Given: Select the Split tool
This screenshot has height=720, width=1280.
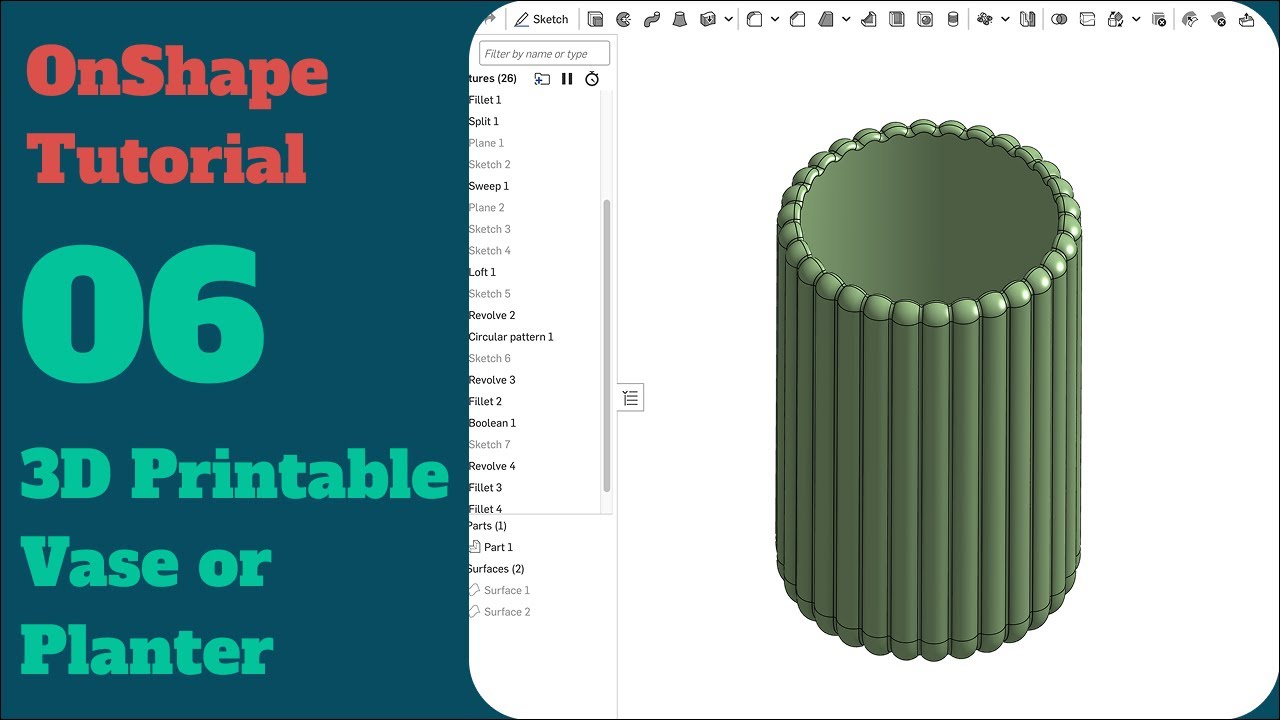Looking at the screenshot, I should (1087, 19).
